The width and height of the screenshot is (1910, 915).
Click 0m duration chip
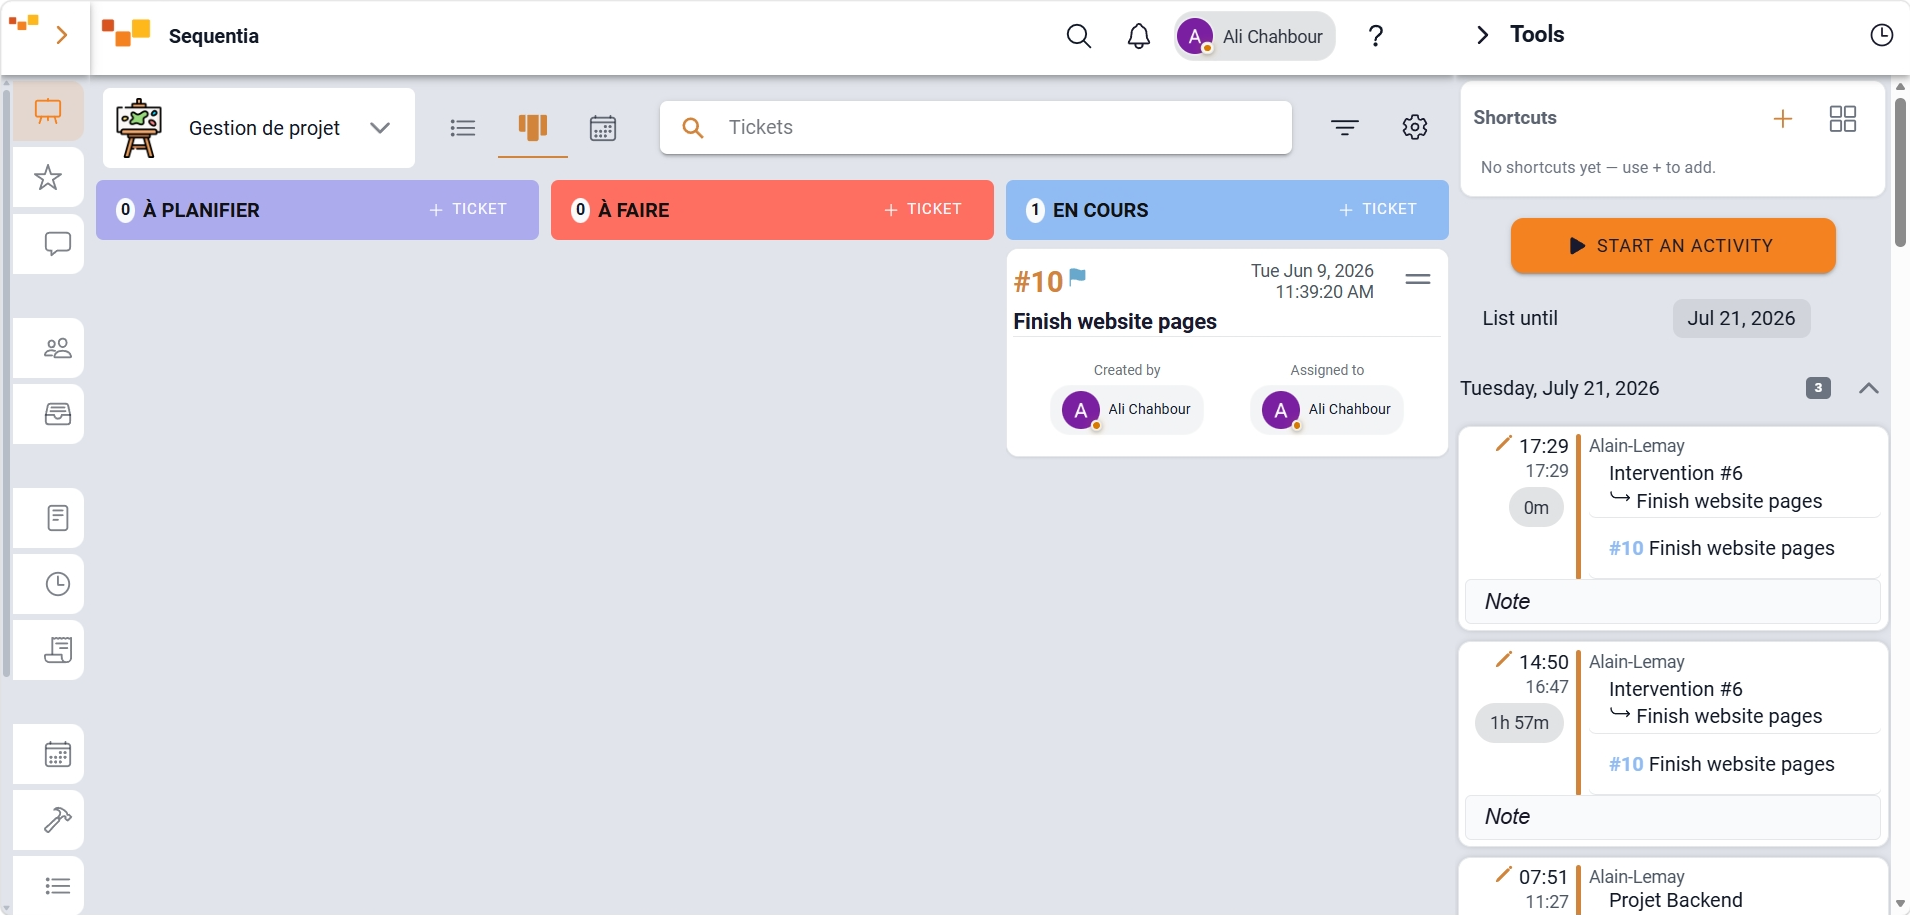pyautogui.click(x=1536, y=507)
